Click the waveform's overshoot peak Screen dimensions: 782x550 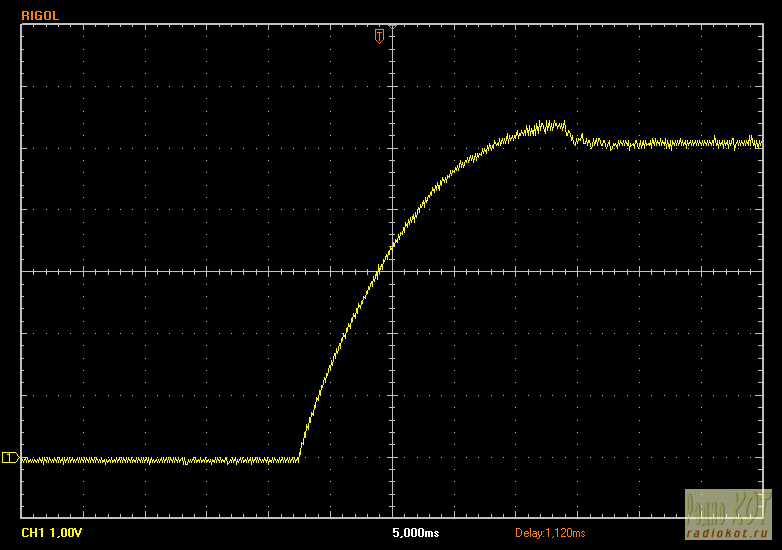point(548,125)
